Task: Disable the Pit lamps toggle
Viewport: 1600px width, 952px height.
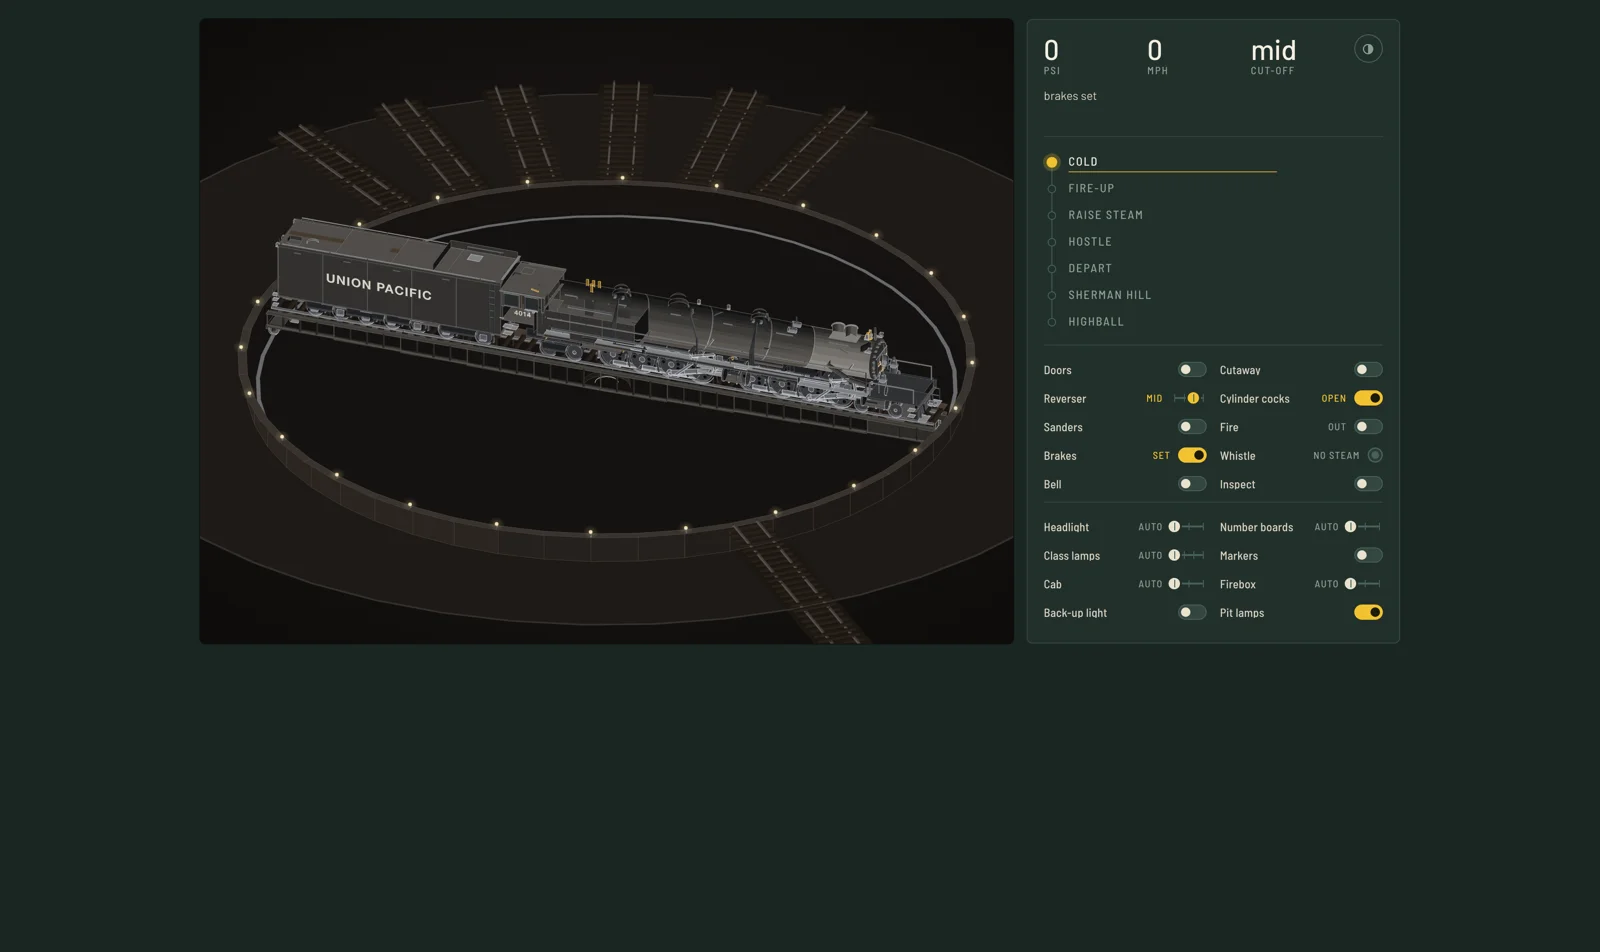Action: (x=1368, y=612)
